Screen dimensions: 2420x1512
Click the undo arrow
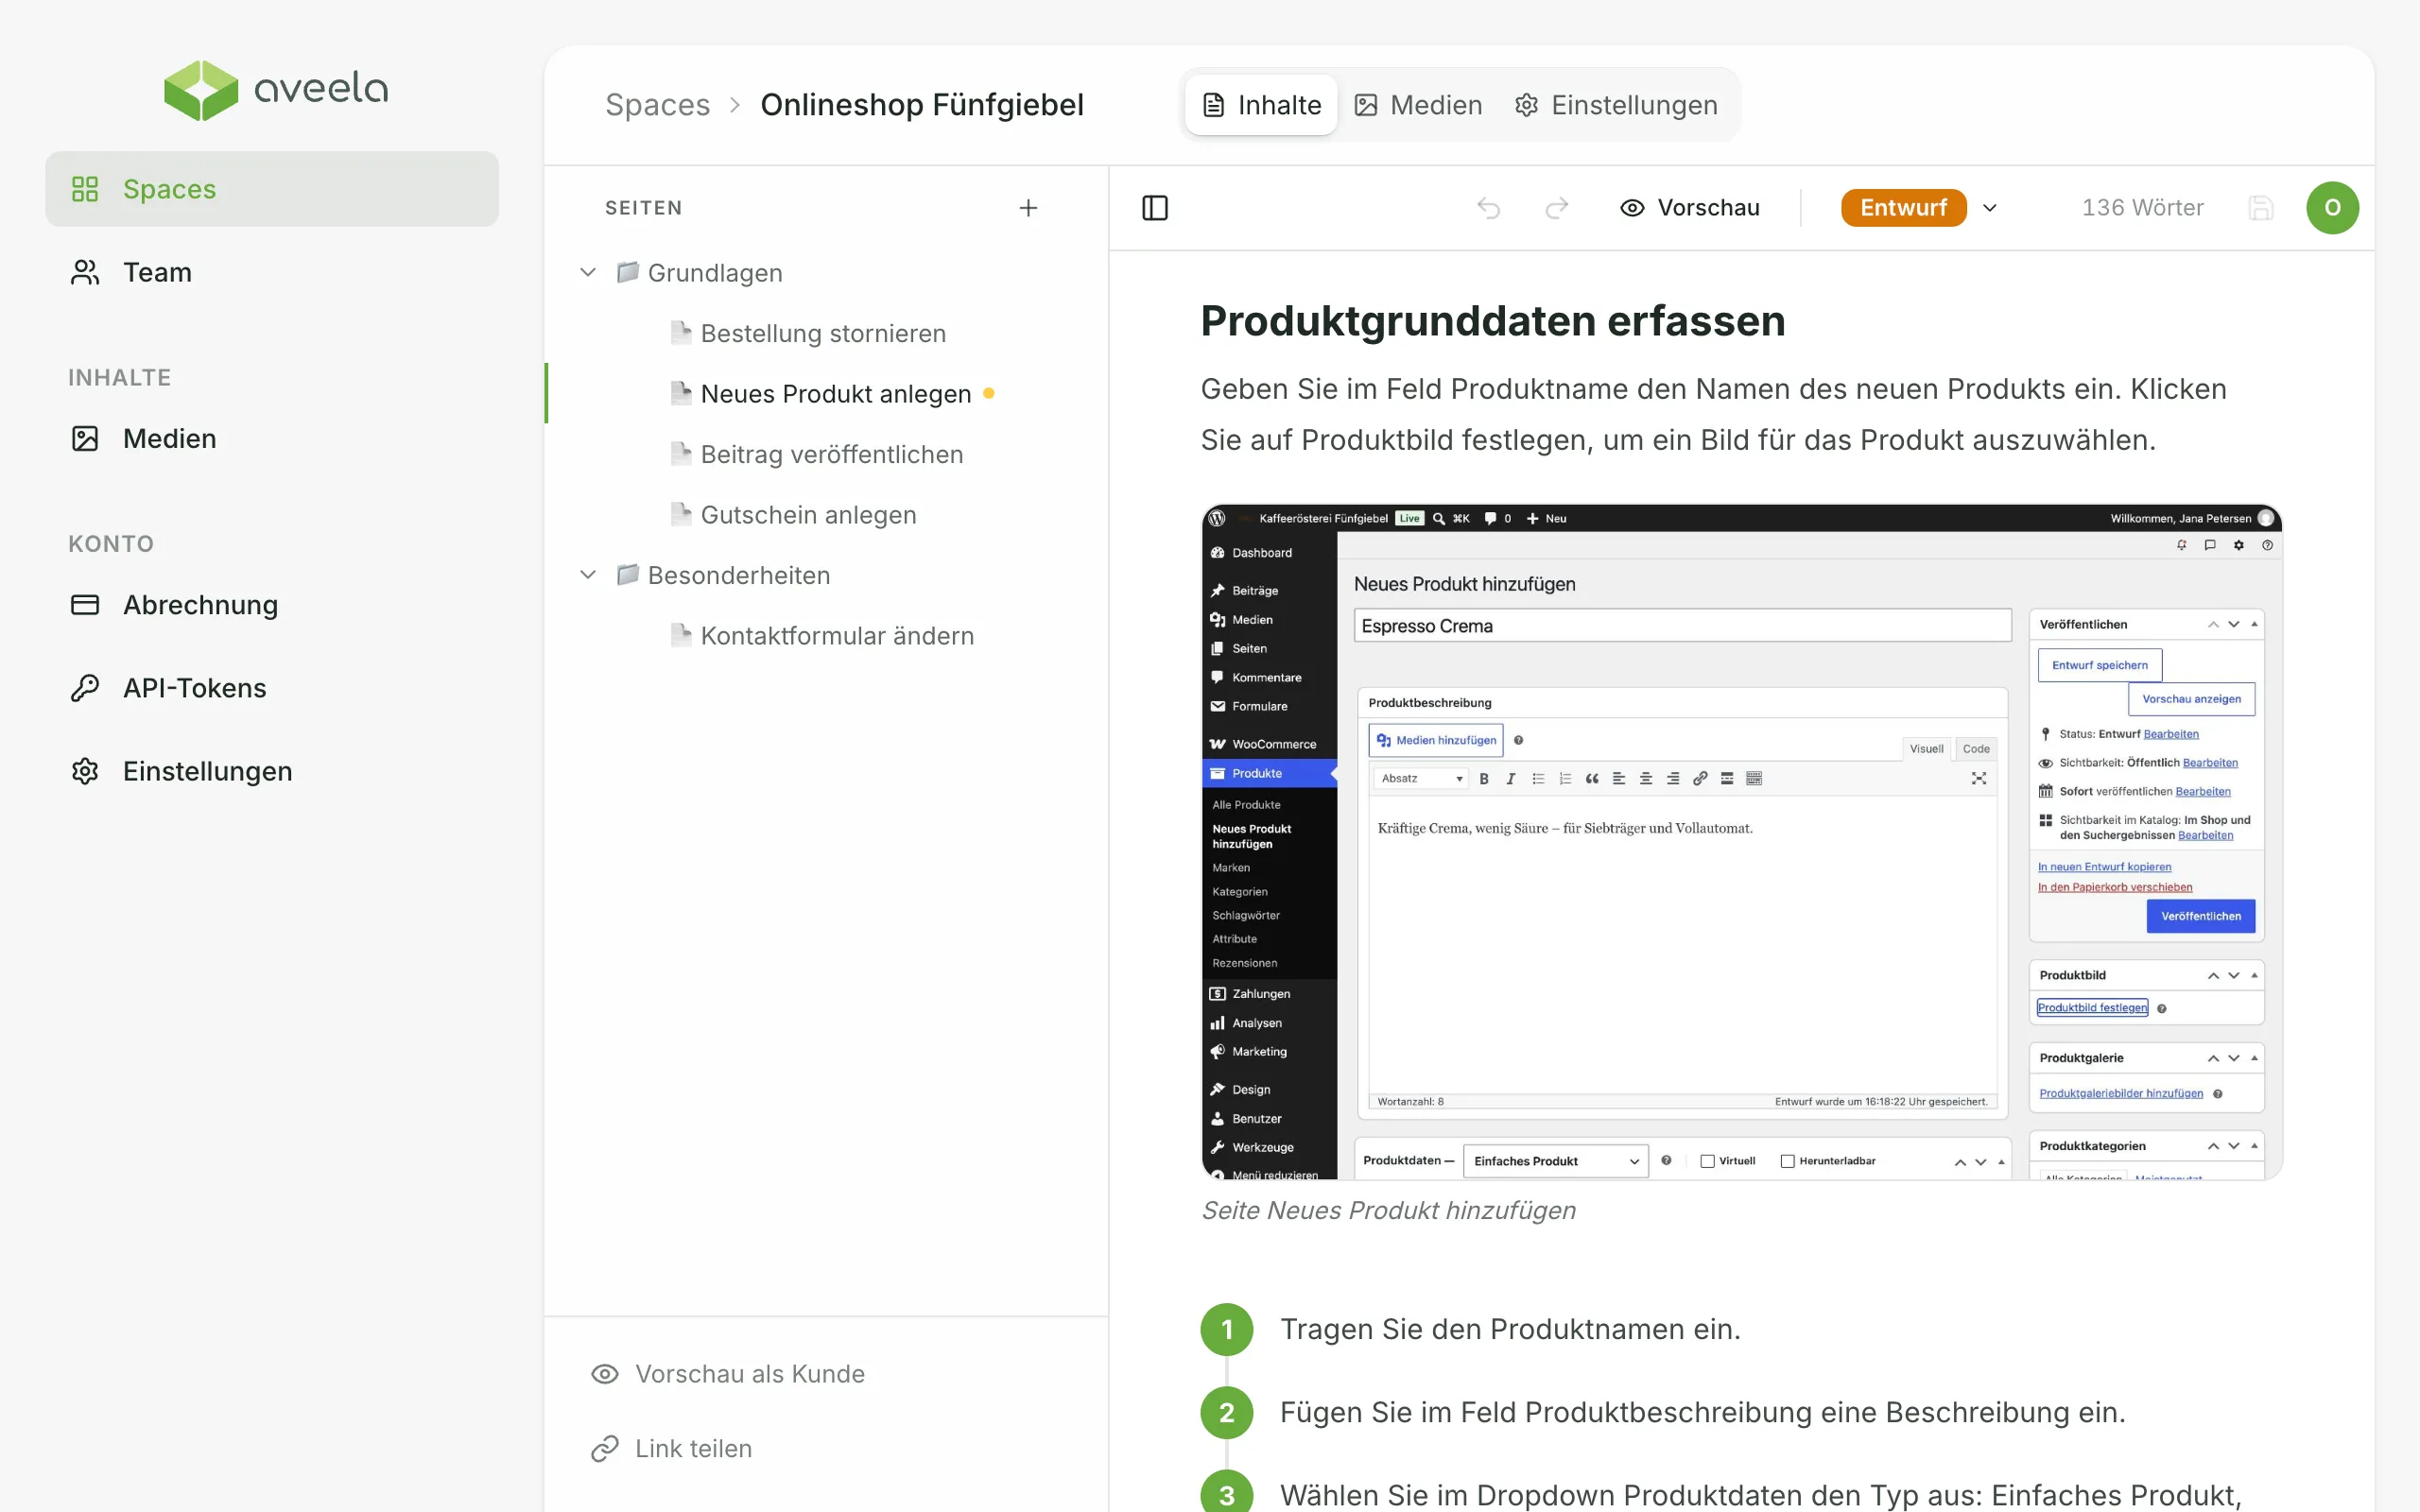pyautogui.click(x=1489, y=208)
